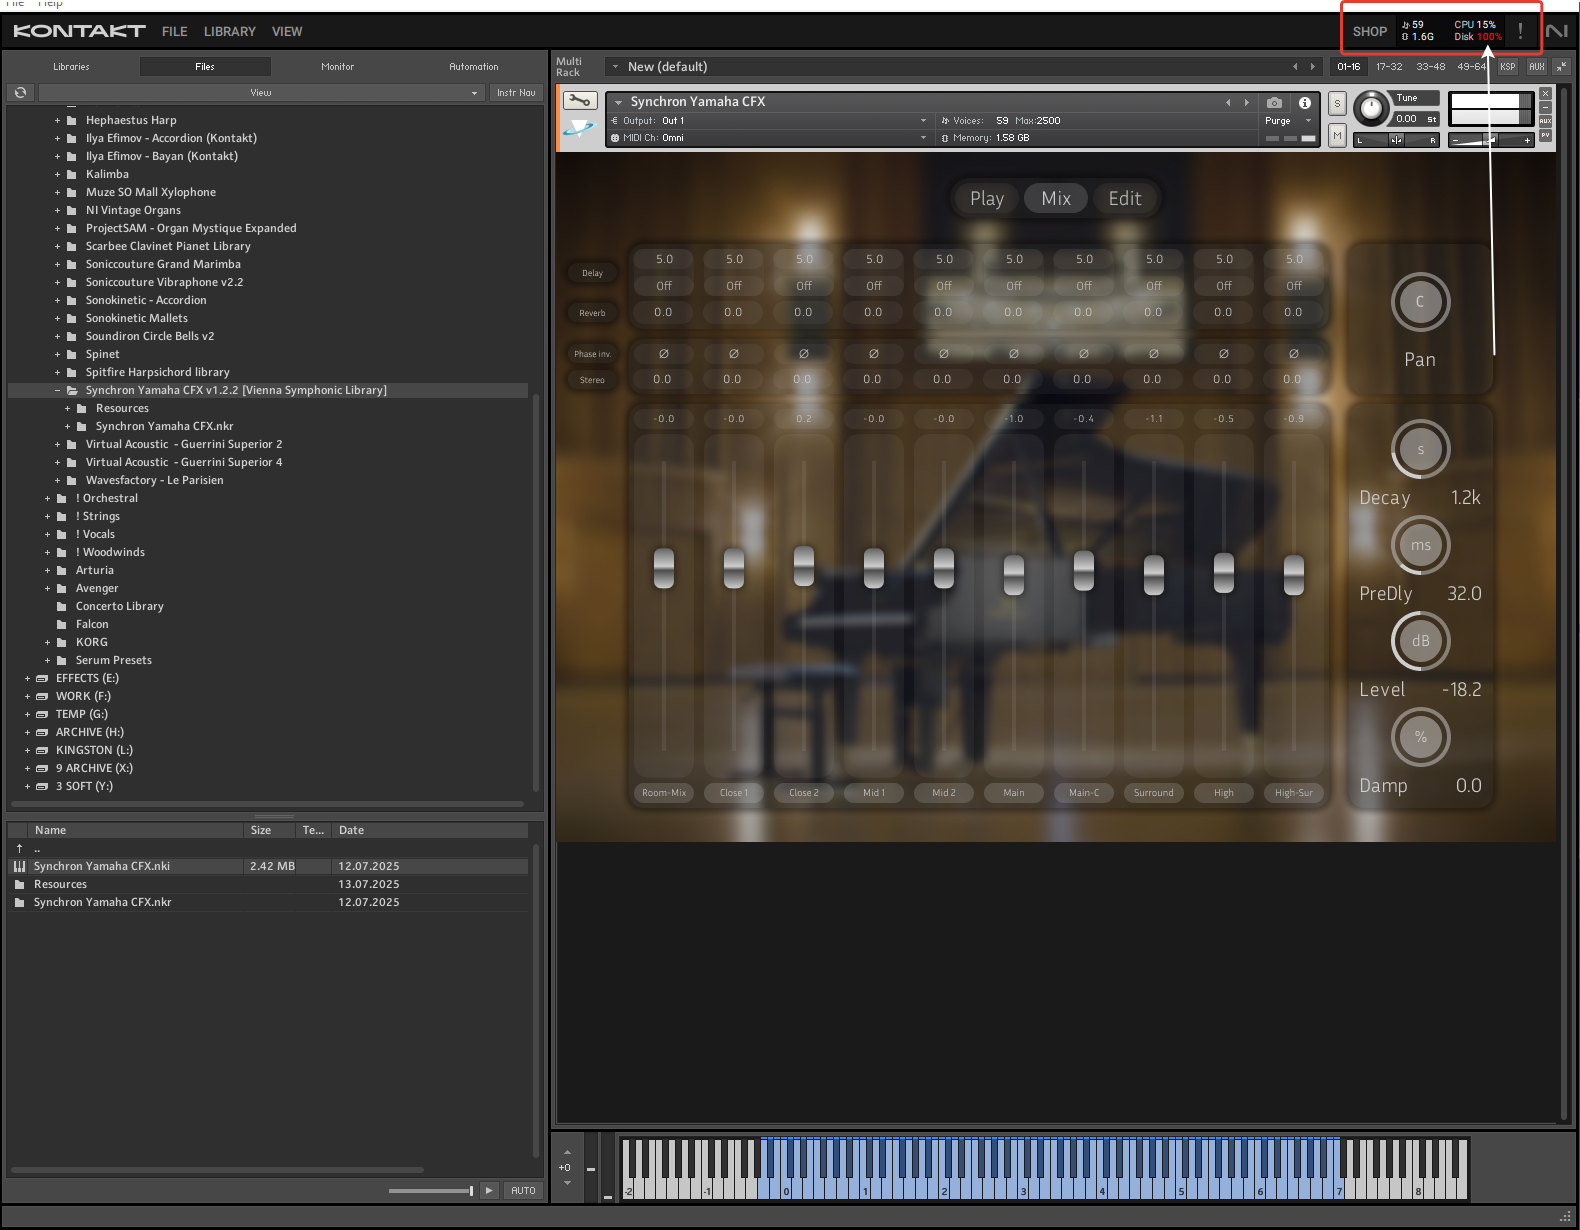The image size is (1580, 1230).
Task: Open the FILE menu
Action: pos(175,31)
